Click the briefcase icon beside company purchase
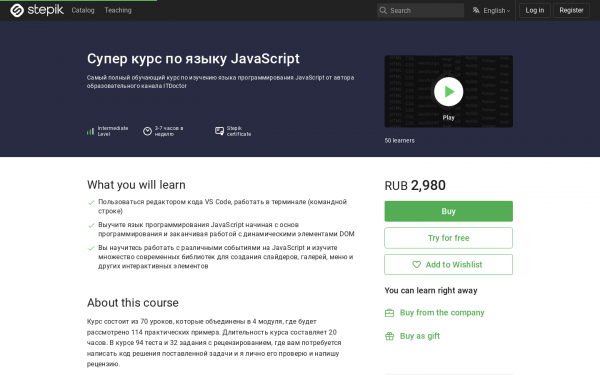Screen dimensions: 600x375 (389, 313)
